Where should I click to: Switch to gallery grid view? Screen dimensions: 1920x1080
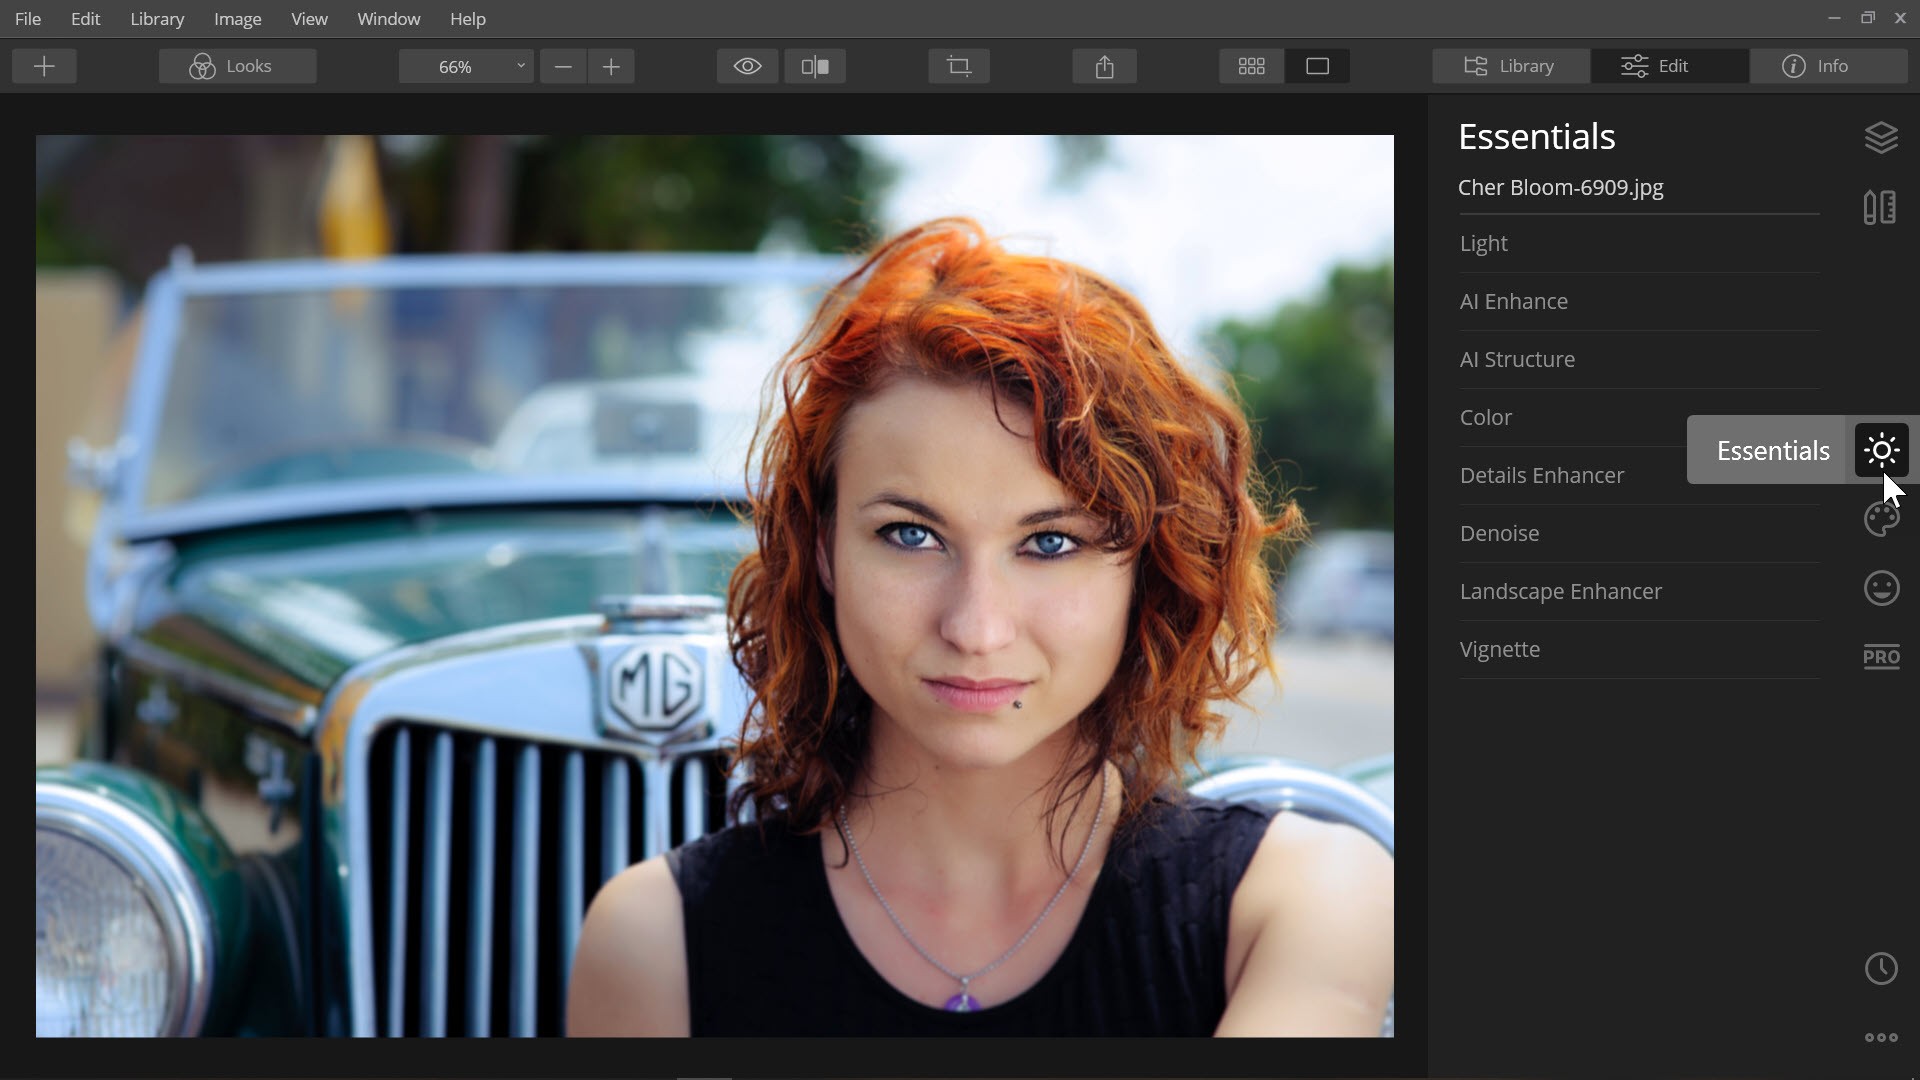(1251, 66)
